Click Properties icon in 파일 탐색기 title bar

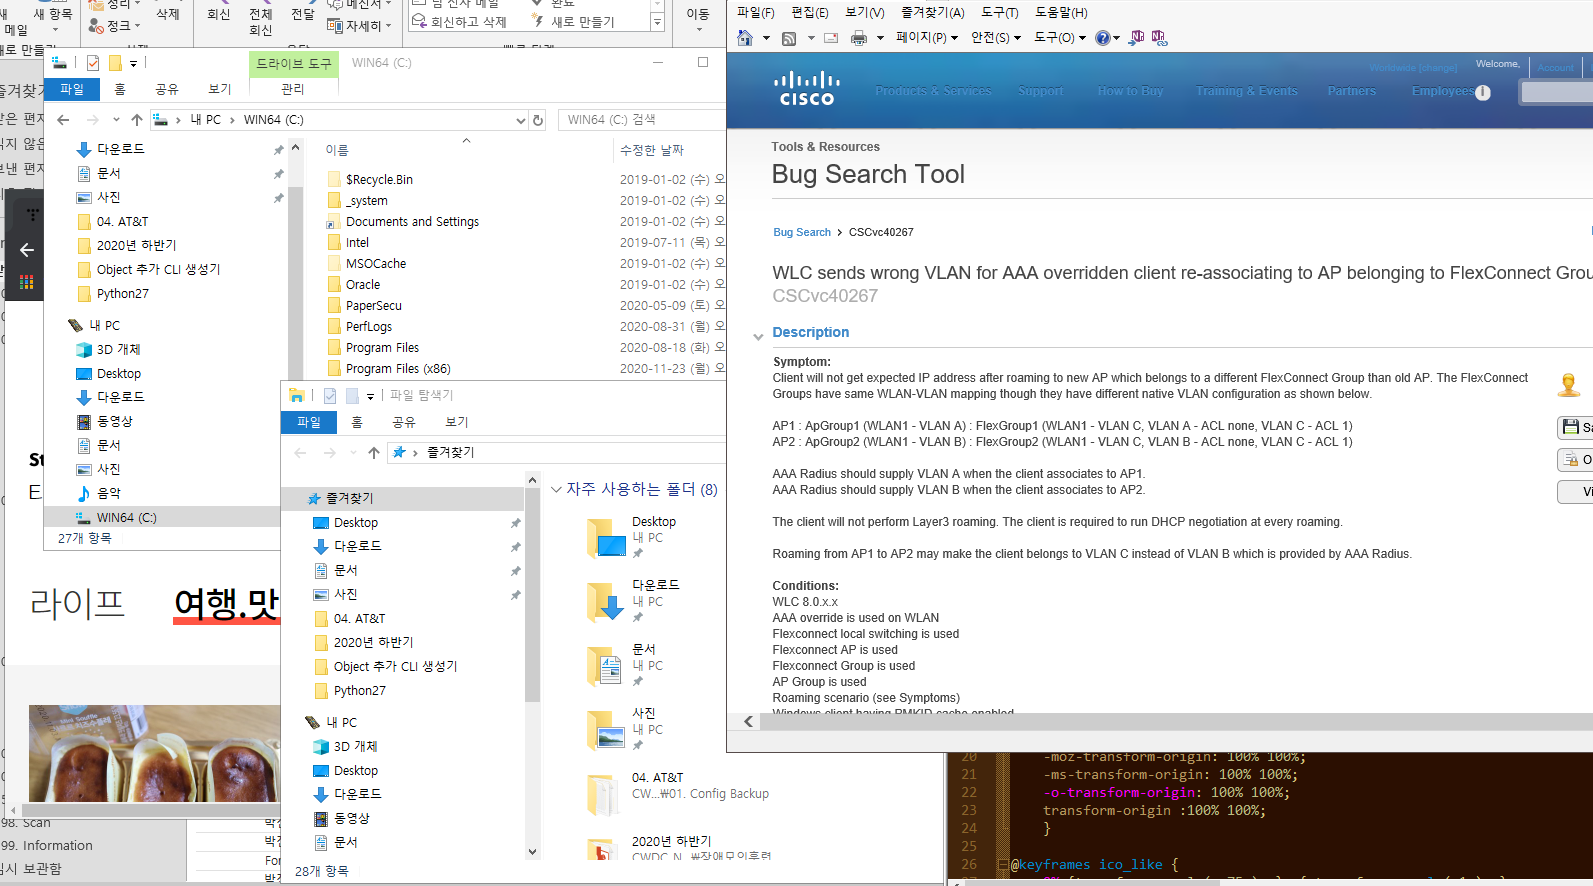tap(330, 396)
